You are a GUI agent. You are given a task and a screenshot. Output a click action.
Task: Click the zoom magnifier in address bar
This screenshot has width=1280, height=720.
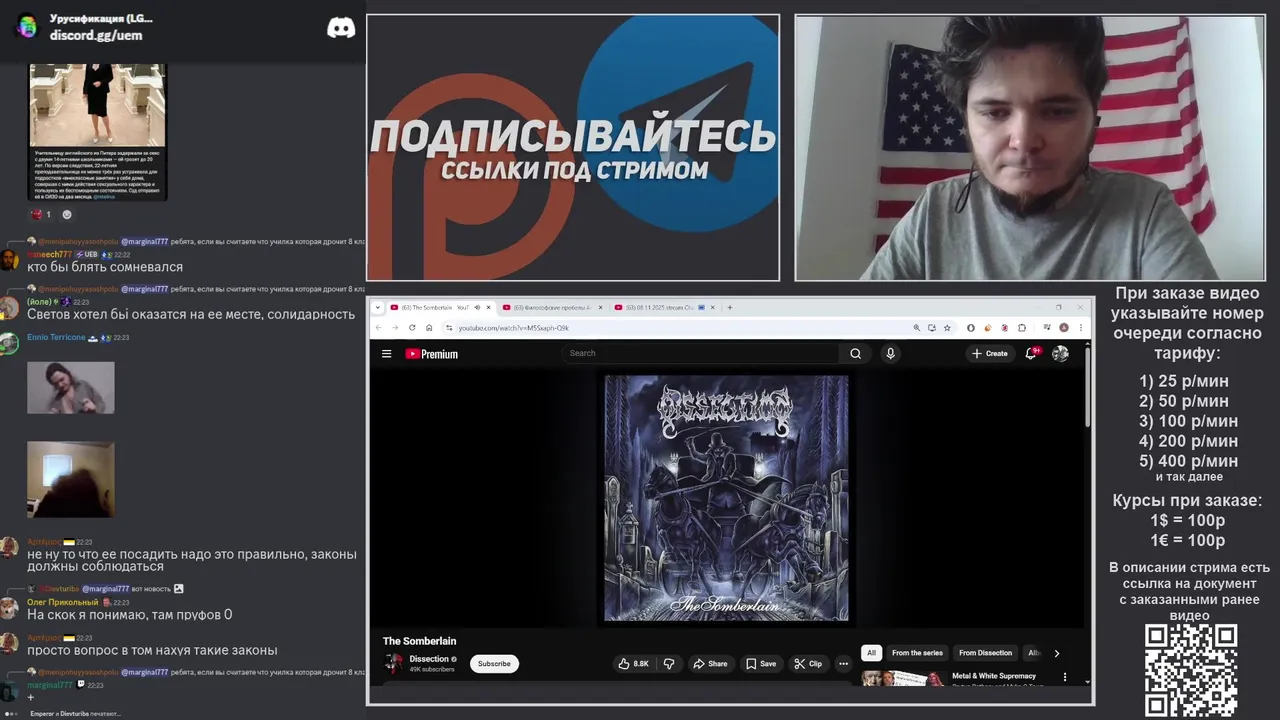click(x=916, y=327)
